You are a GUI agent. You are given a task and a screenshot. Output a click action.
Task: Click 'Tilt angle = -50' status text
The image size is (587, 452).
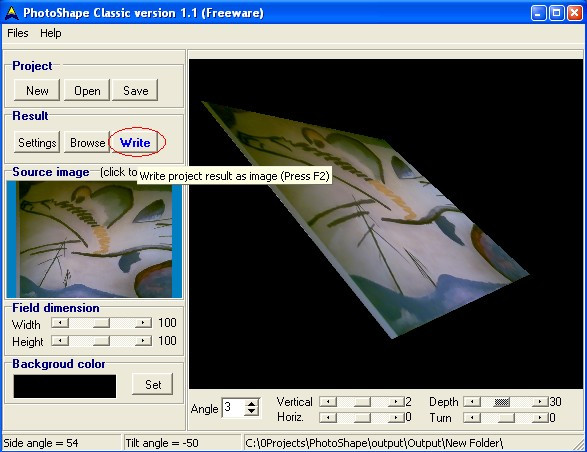point(162,443)
